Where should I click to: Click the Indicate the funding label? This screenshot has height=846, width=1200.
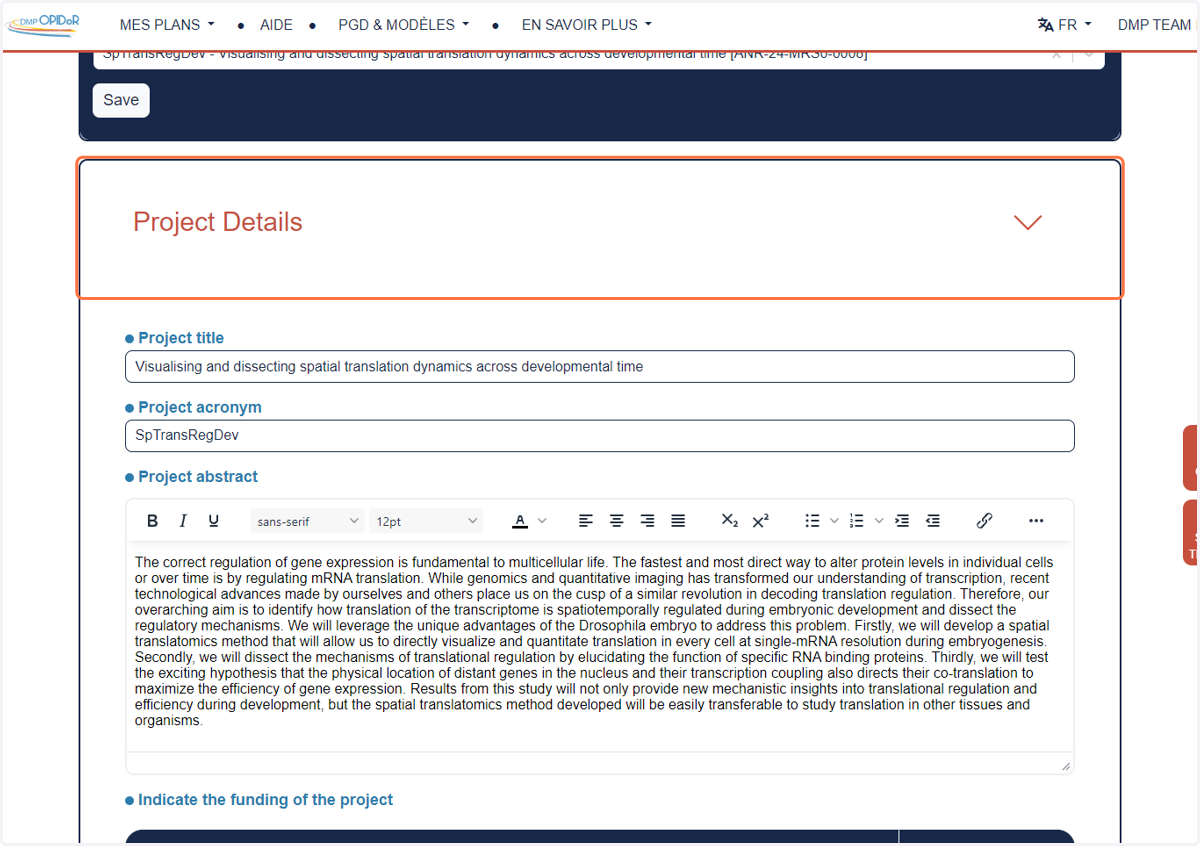(x=265, y=800)
